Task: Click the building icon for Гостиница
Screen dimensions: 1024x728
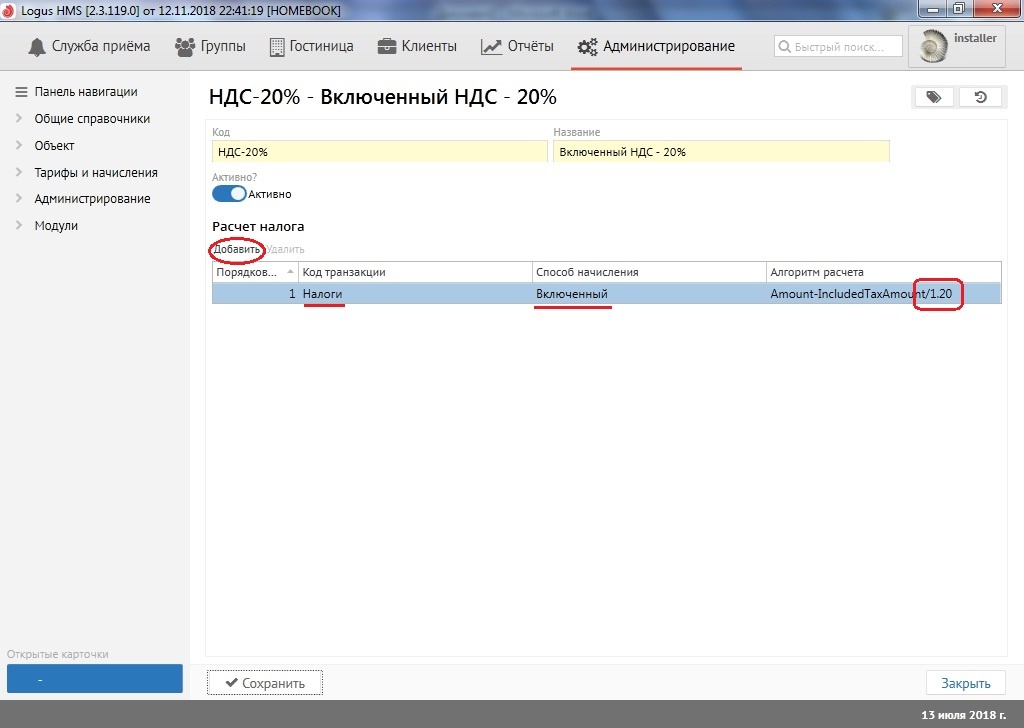Action: 277,47
